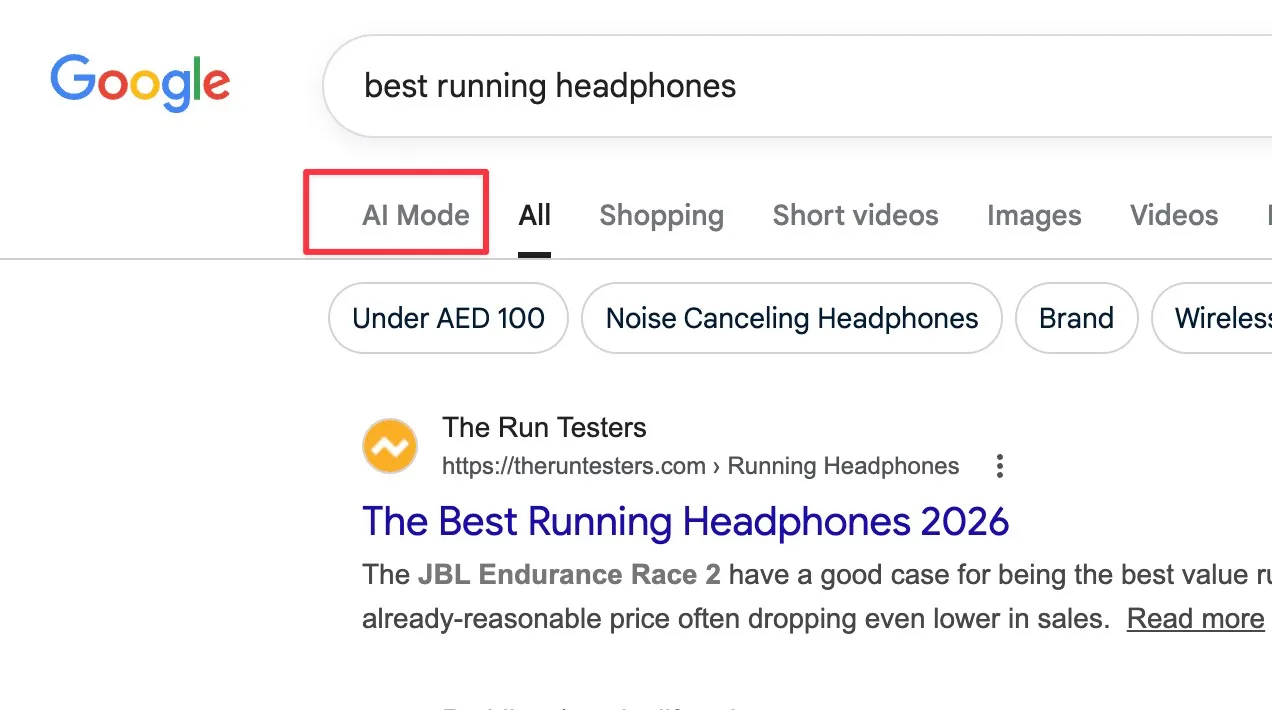Toggle the 'Noise Canceling Headphones' filter chip

[x=792, y=318]
